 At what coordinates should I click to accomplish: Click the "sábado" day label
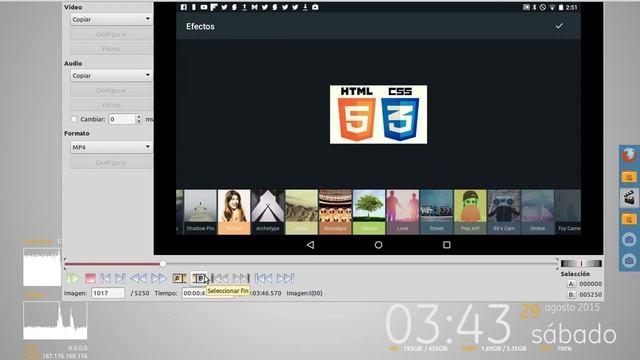573,334
